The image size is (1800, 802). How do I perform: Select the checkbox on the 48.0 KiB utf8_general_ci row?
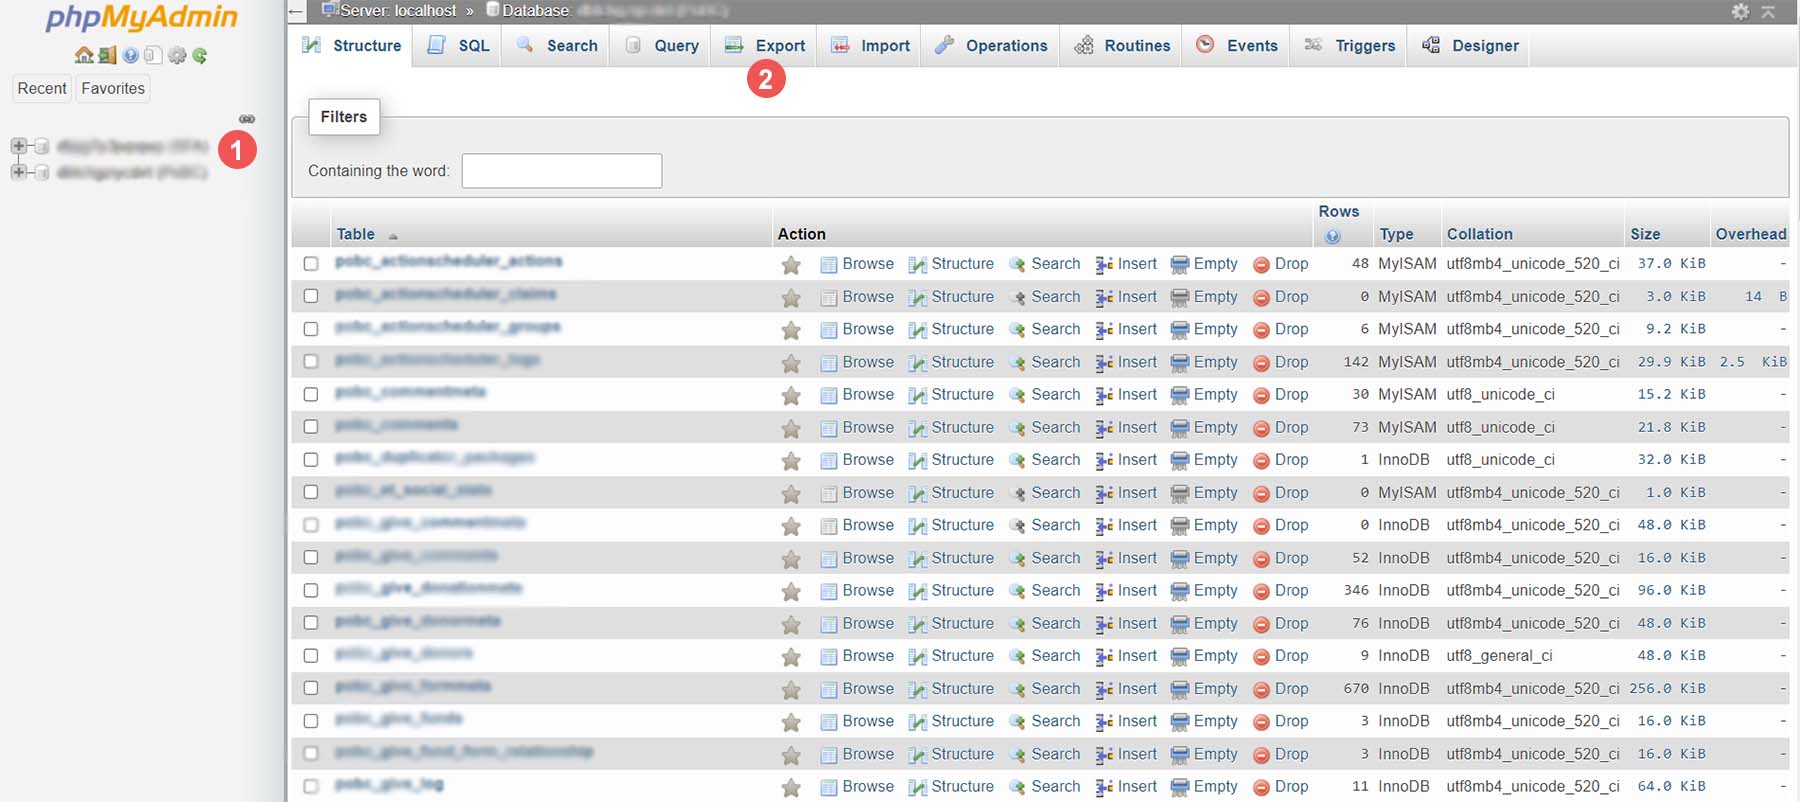pos(311,656)
